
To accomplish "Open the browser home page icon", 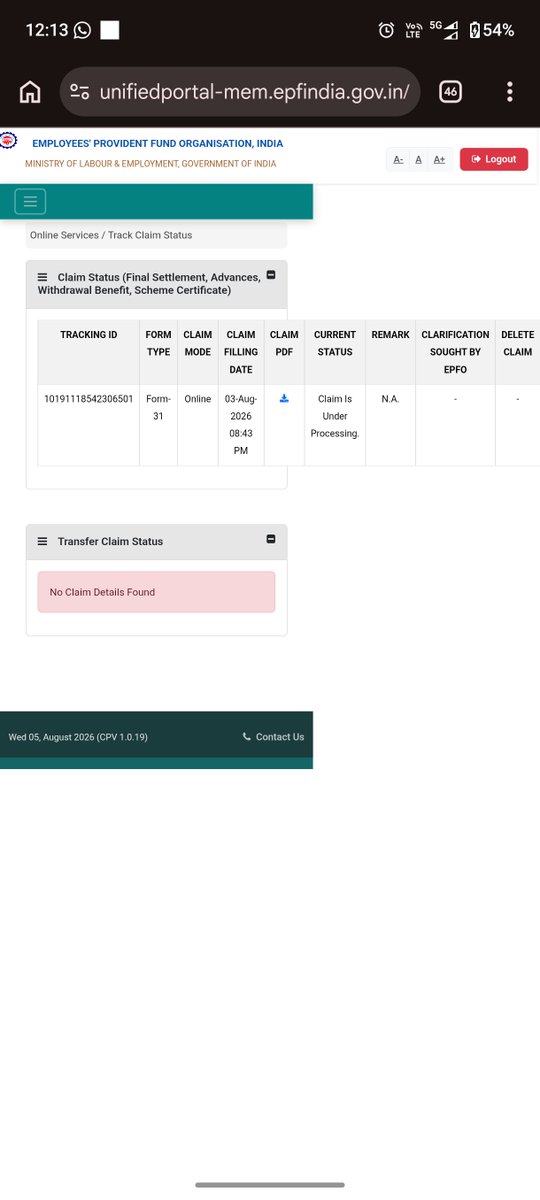I will [30, 92].
